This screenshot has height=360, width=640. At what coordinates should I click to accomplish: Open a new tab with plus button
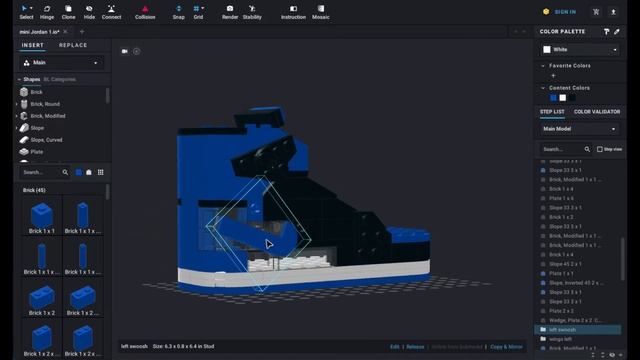(x=82, y=31)
